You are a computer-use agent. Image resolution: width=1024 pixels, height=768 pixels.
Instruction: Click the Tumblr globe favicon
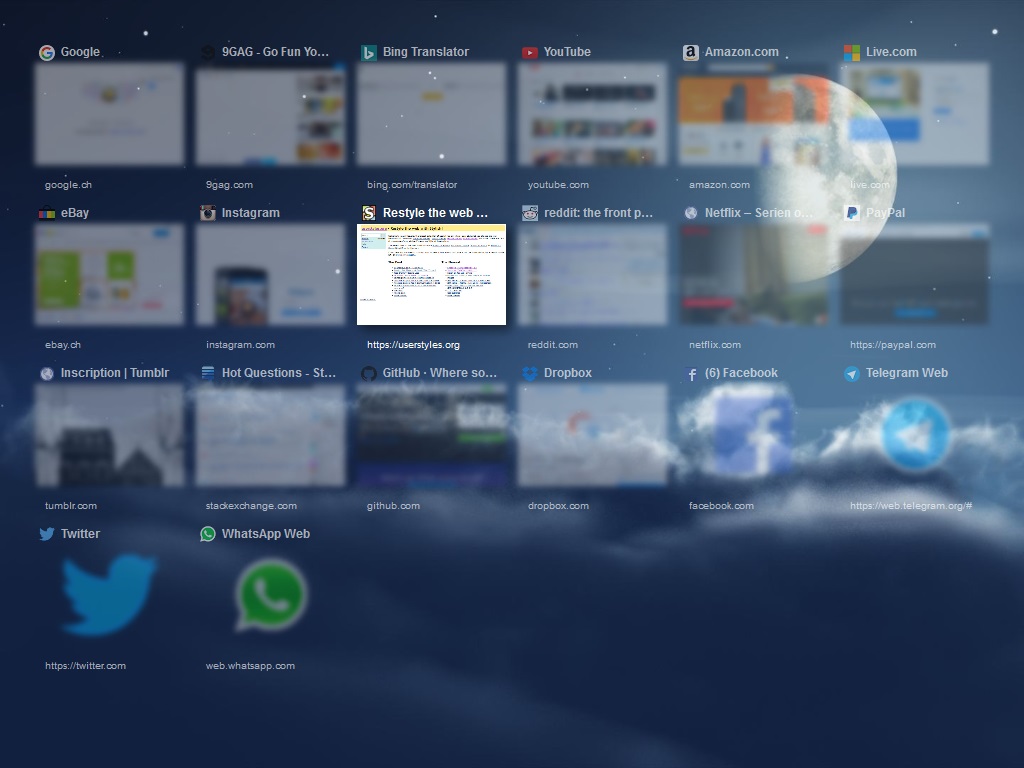(x=47, y=374)
